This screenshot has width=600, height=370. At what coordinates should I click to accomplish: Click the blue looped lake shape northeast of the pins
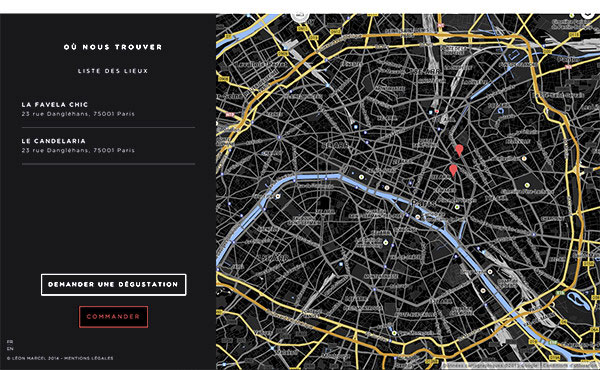coord(501,111)
